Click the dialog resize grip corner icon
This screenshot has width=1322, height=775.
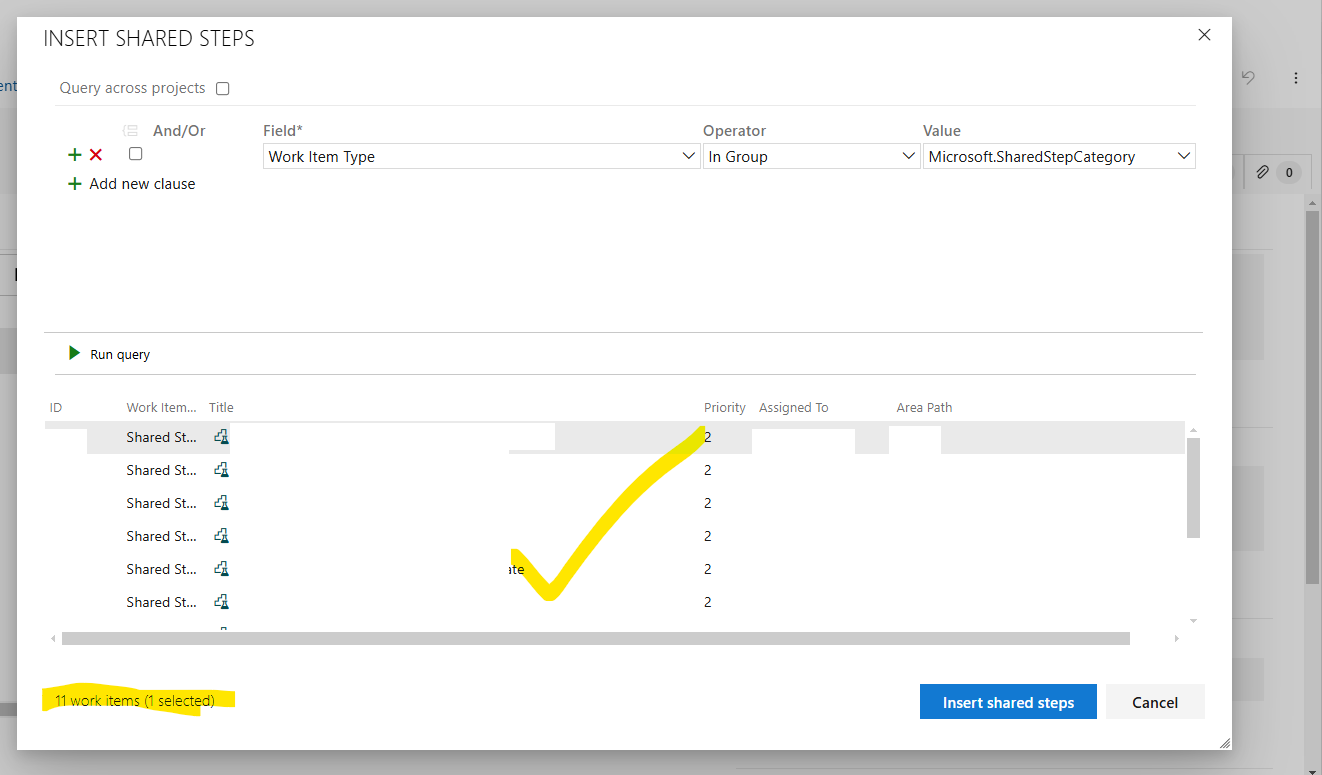[x=1224, y=743]
